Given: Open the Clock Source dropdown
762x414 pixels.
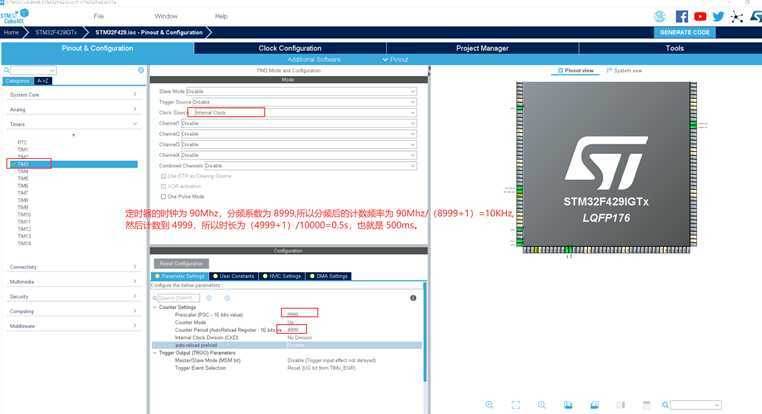Looking at the screenshot, I should coord(301,113).
